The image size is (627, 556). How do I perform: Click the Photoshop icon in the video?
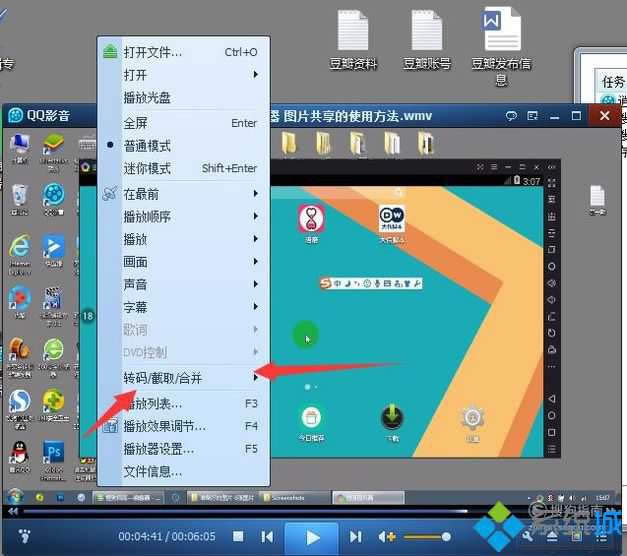pyautogui.click(x=54, y=452)
